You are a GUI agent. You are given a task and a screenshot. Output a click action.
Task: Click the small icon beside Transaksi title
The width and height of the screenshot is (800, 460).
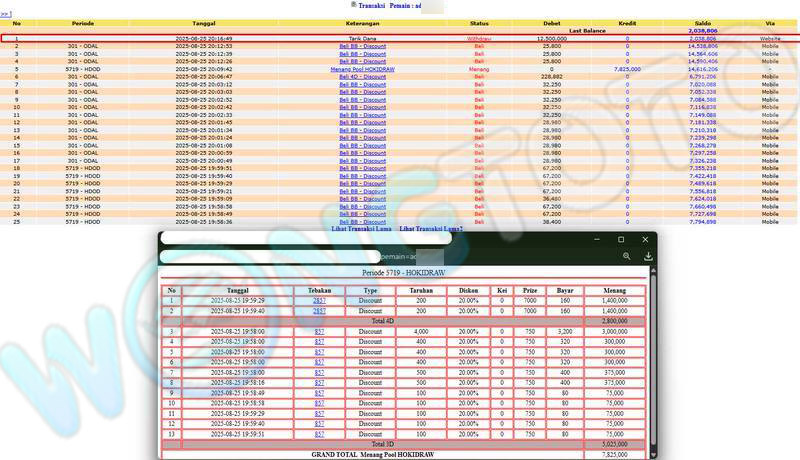pos(353,5)
